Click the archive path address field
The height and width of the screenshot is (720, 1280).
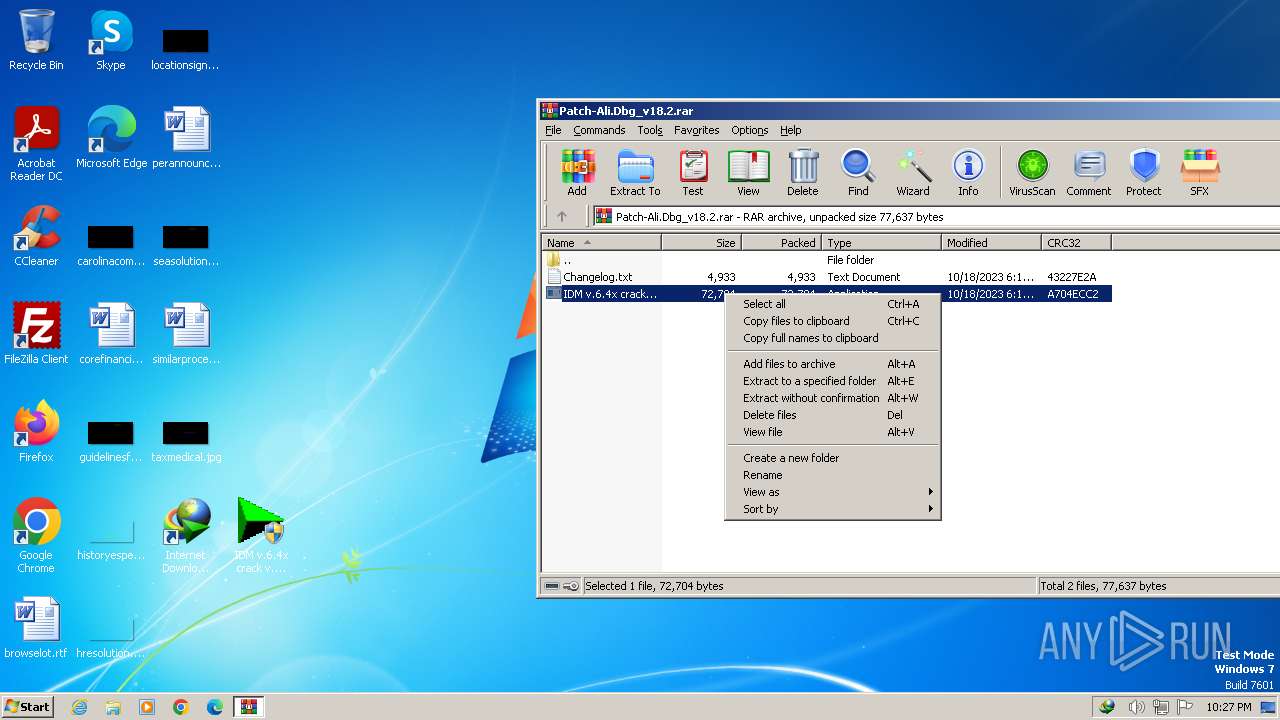click(935, 216)
